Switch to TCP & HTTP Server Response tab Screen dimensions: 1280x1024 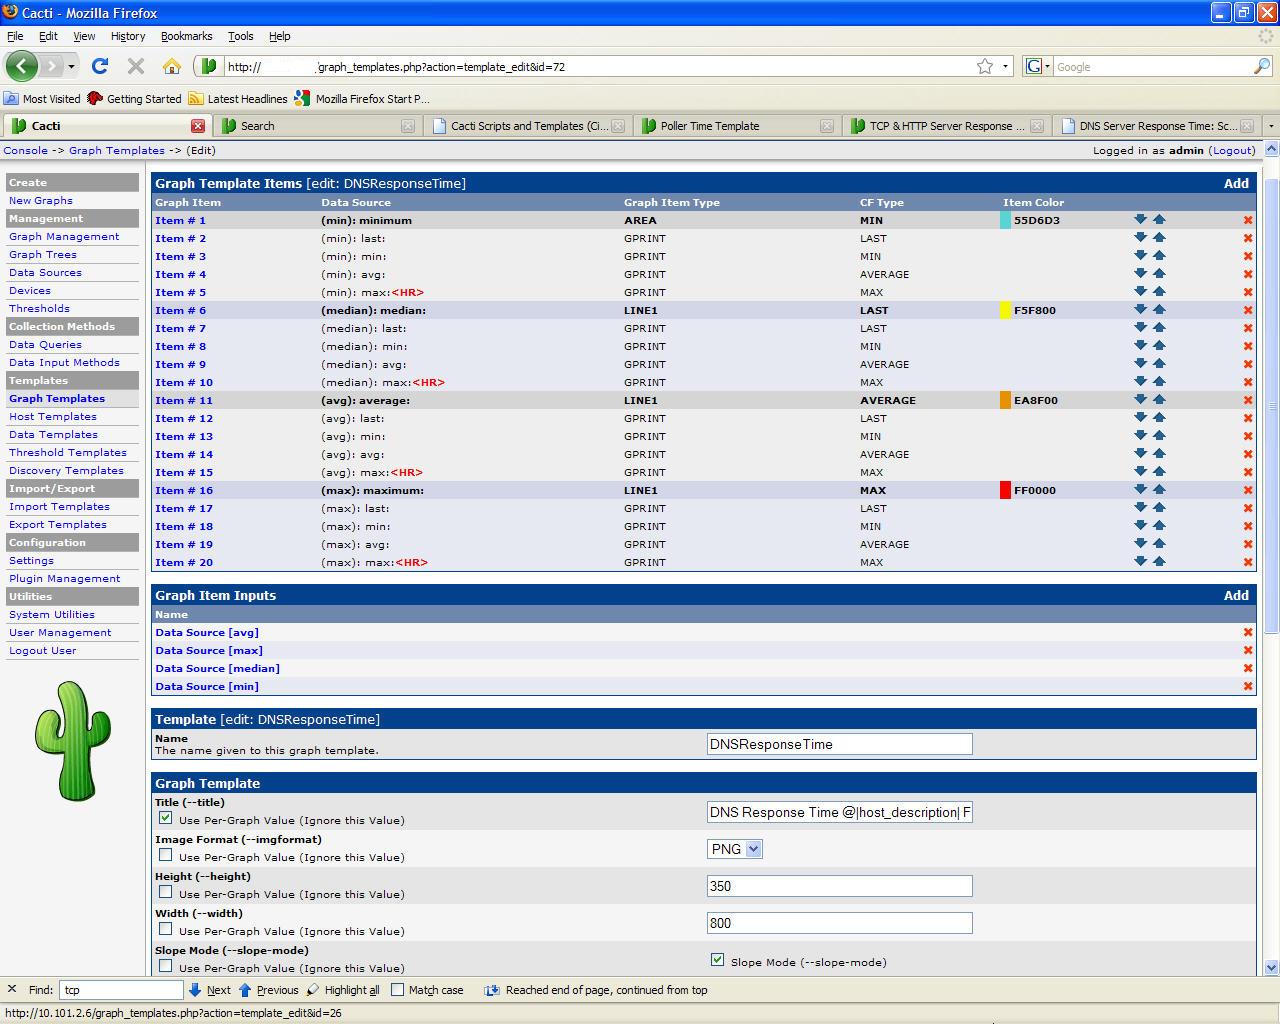(x=946, y=126)
